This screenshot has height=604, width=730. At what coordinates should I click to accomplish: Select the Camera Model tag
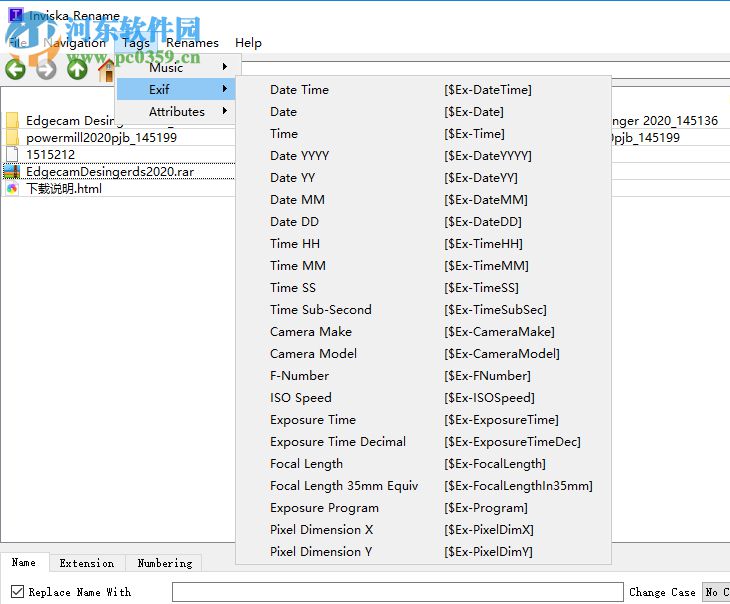pos(423,353)
